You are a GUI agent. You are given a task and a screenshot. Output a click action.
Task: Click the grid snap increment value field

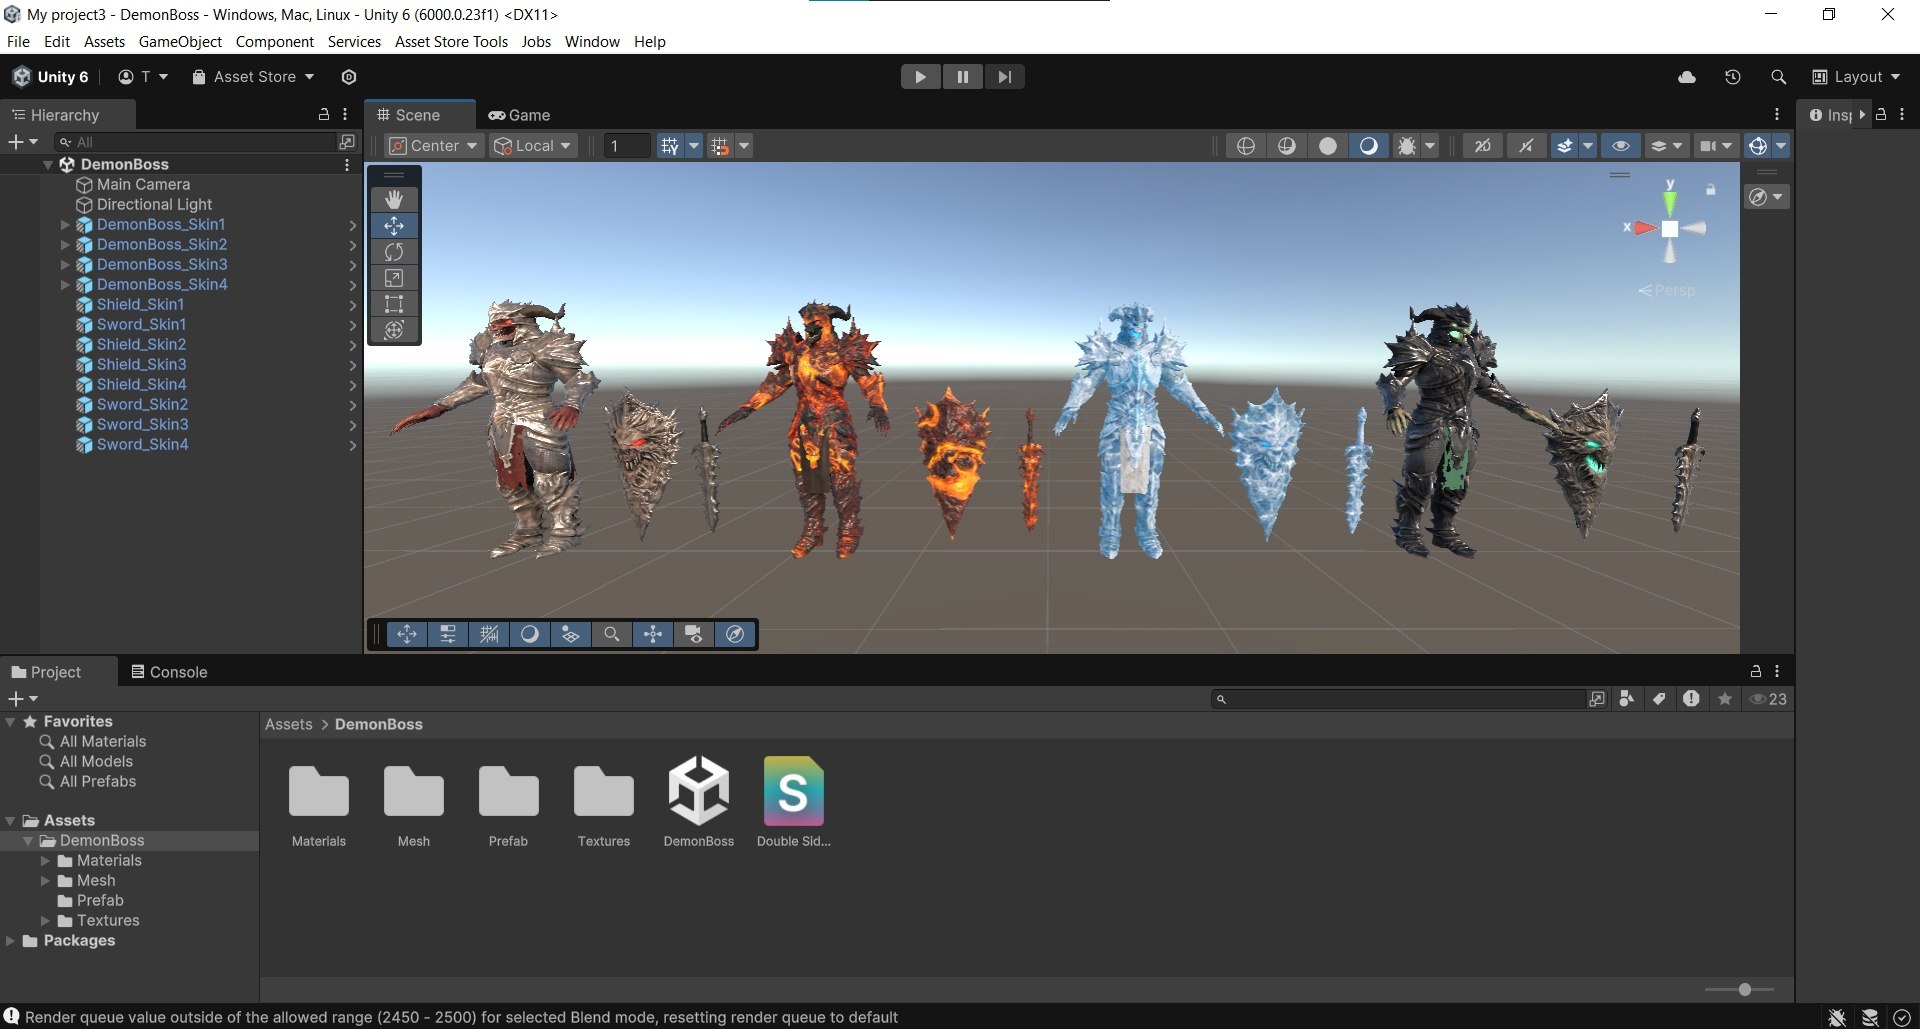(627, 146)
